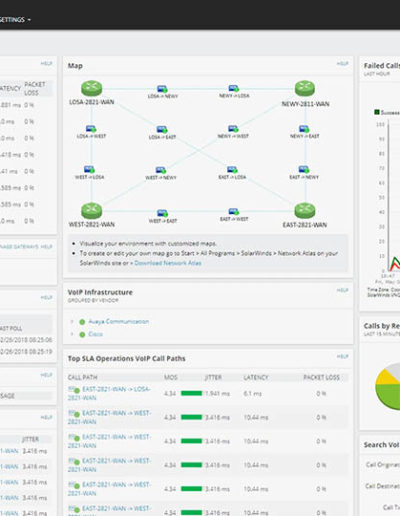Open the EAST -> WEST operation icon
This screenshot has height=516, width=400.
coord(234,212)
